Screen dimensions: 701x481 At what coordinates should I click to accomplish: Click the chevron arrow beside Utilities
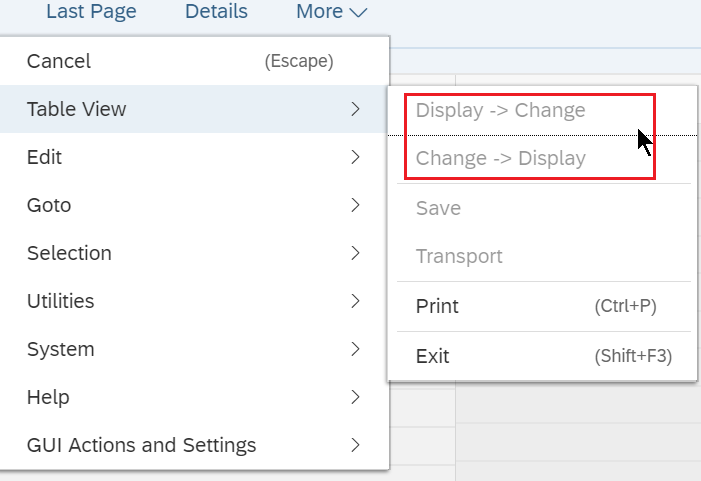pyautogui.click(x=355, y=301)
